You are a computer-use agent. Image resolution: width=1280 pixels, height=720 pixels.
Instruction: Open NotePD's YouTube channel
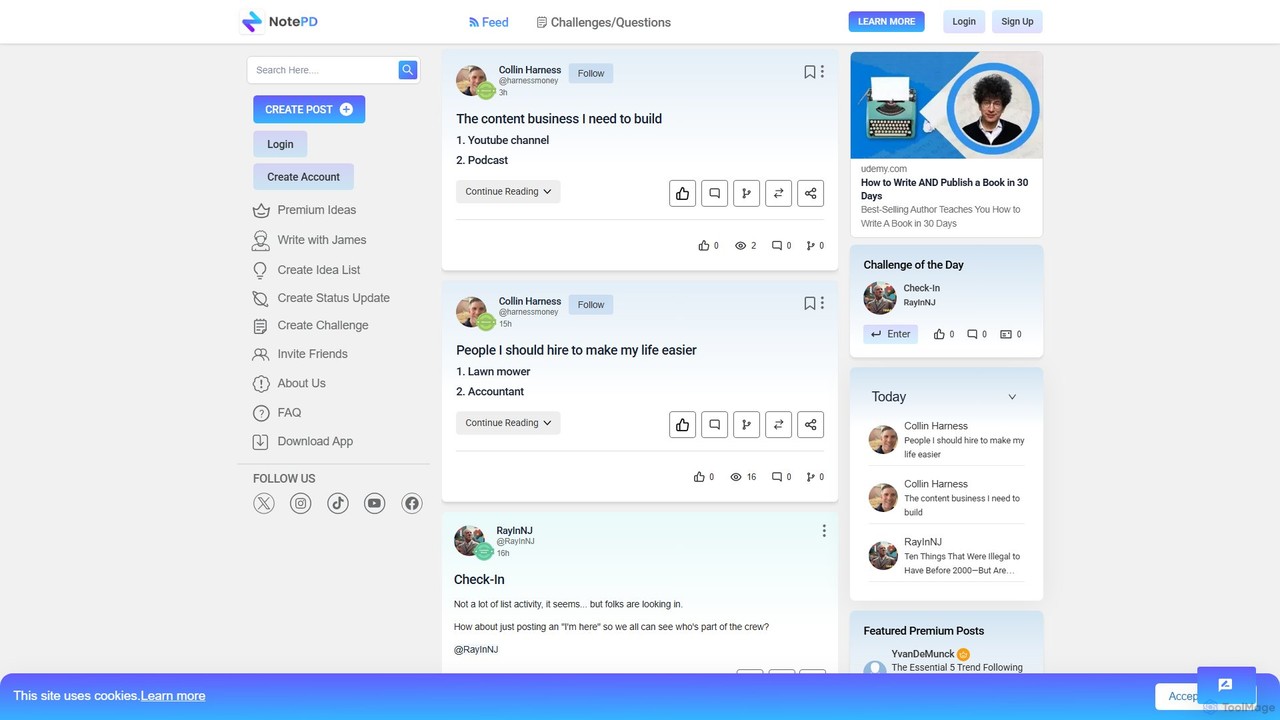pos(375,503)
